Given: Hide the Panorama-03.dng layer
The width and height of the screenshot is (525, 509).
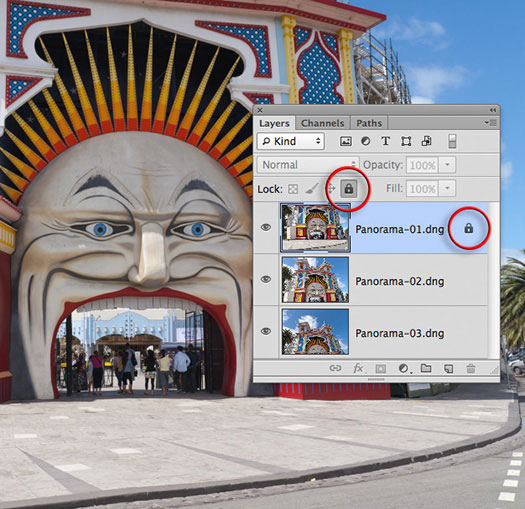Looking at the screenshot, I should tap(266, 331).
